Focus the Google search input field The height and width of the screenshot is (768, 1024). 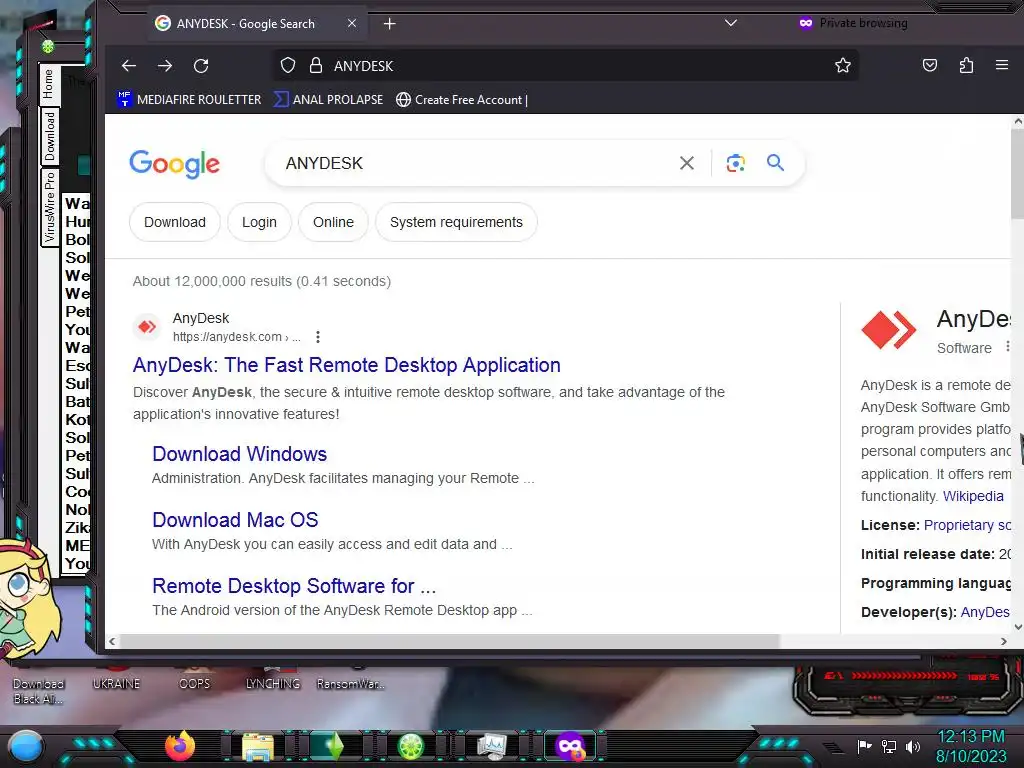477,163
